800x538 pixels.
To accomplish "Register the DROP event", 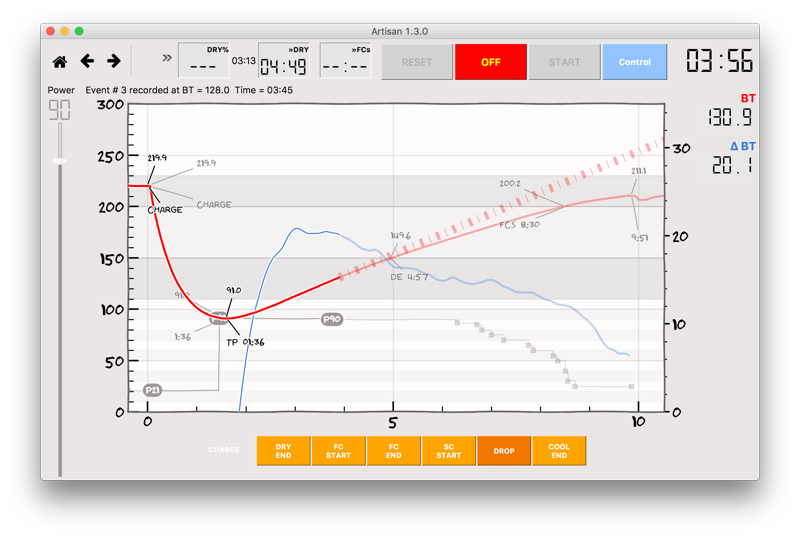I will (504, 451).
